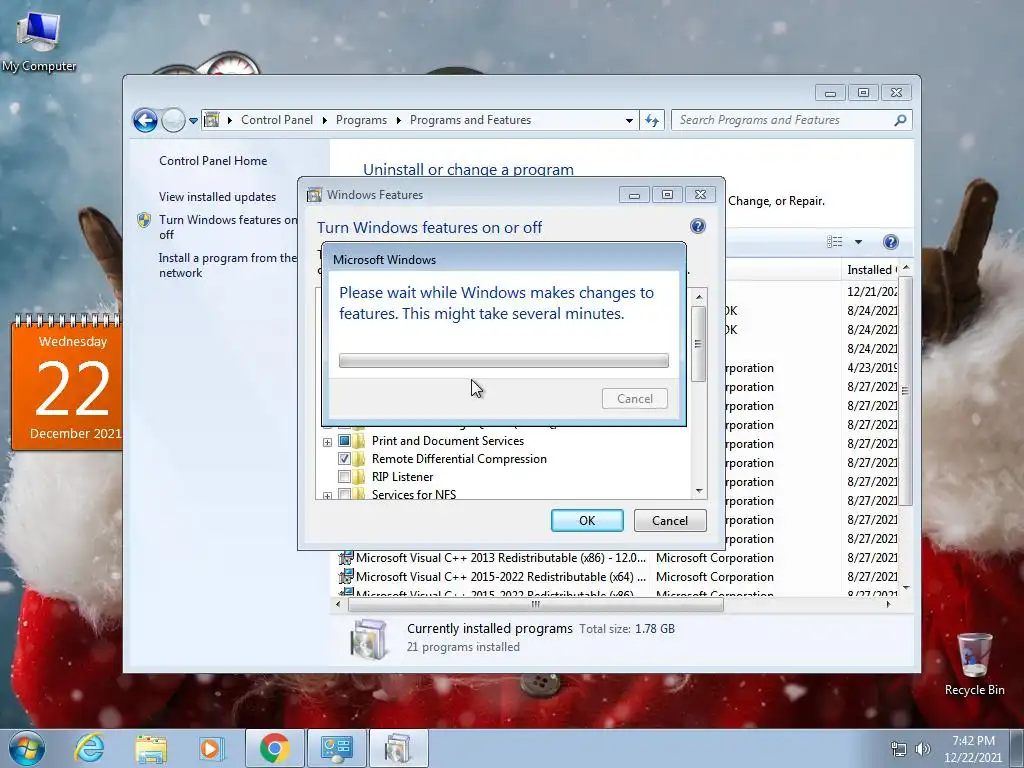Viewport: 1024px width, 768px height.
Task: Expand the arrow before Control Panel breadcrumb
Action: (230, 121)
